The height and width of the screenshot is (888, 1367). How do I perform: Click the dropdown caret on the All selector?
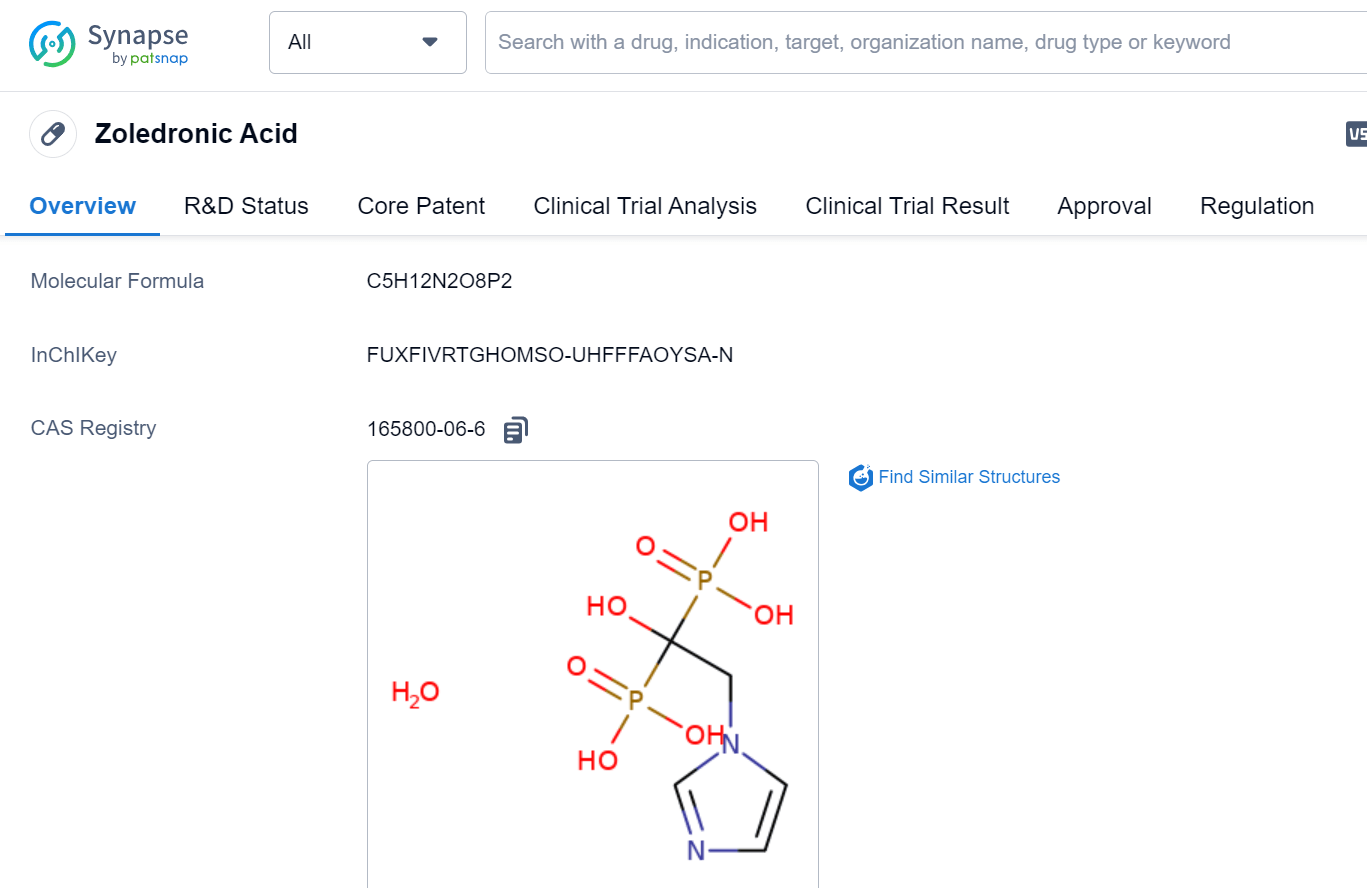429,42
